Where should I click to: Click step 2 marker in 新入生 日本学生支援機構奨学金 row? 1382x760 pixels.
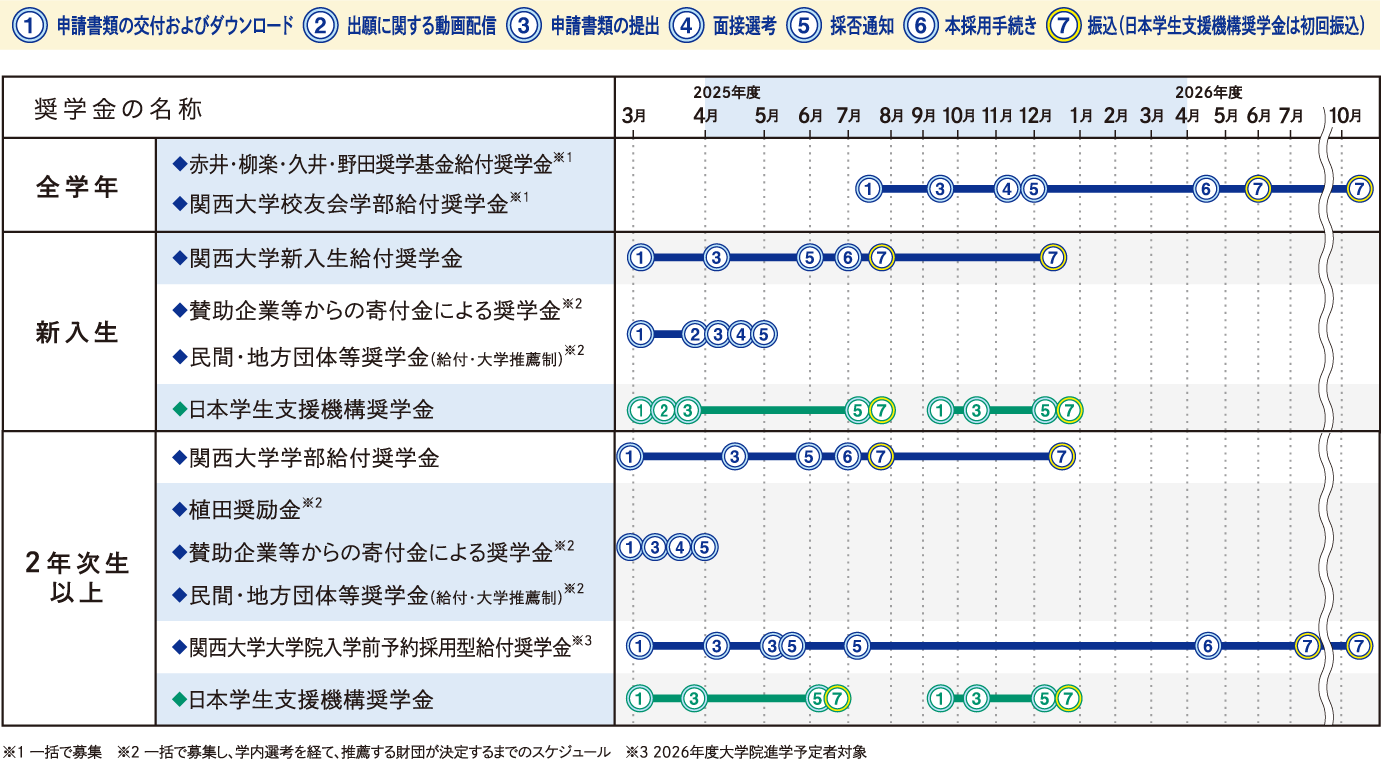[x=663, y=410]
